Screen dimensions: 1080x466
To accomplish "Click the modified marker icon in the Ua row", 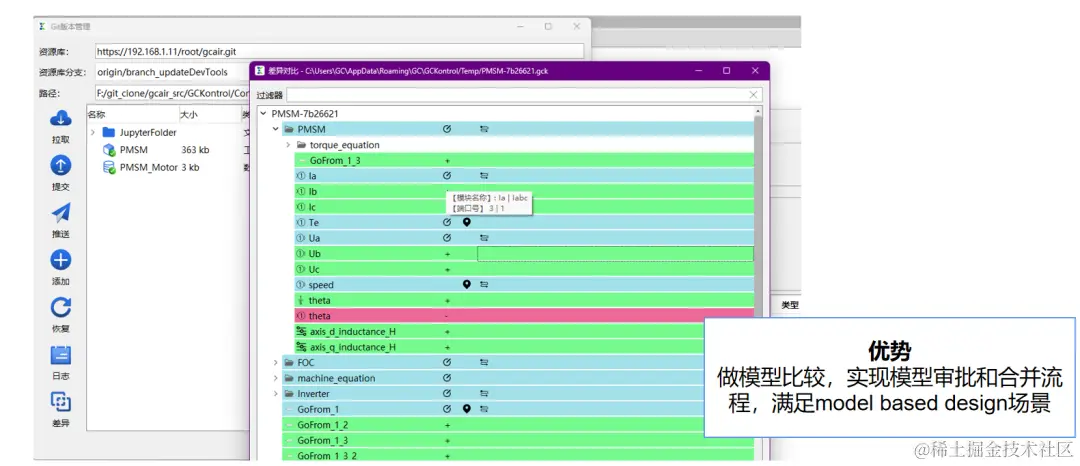I will point(446,237).
